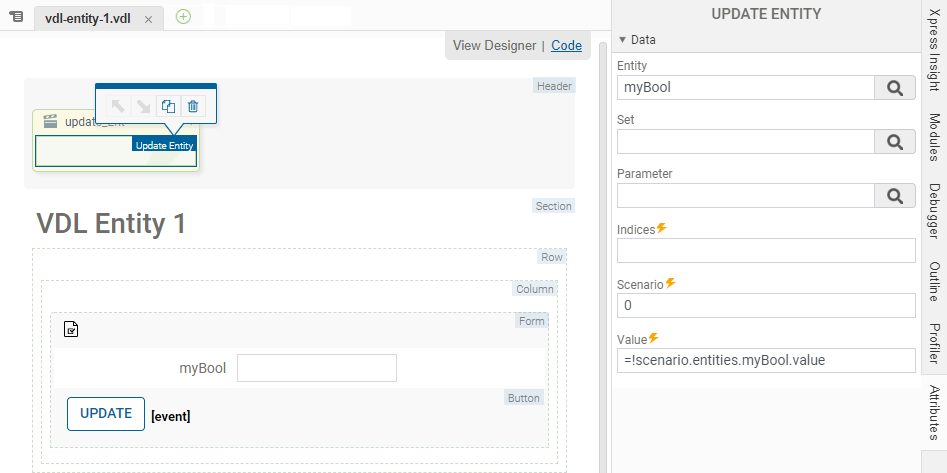Screen dimensions: 947x473
Task: Open the Parameter search lookup
Action: [895, 196]
